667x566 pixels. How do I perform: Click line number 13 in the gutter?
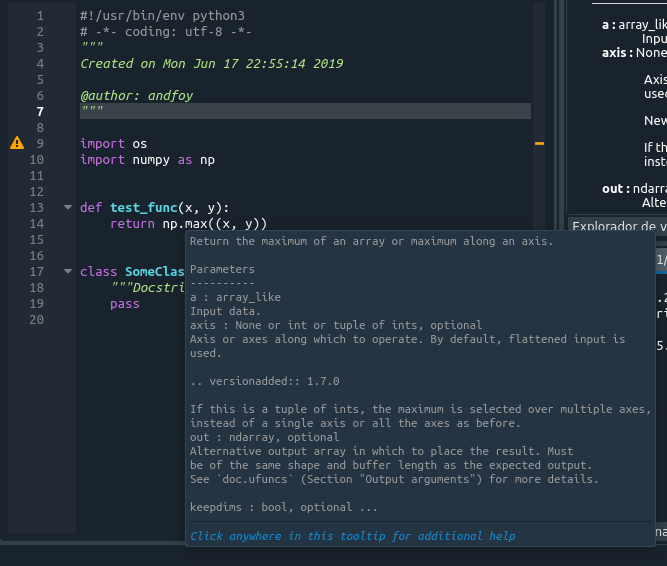37,208
